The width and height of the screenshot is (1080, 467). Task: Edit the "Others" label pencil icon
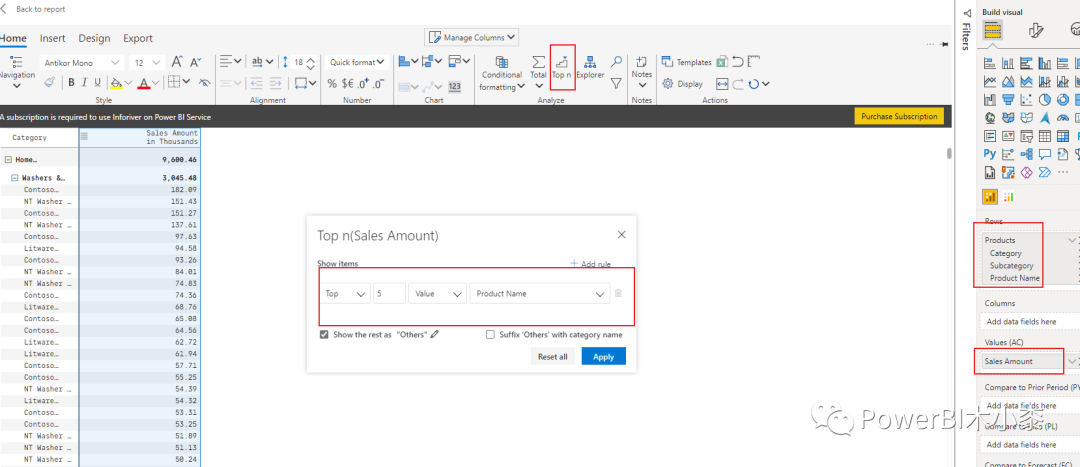[x=435, y=334]
